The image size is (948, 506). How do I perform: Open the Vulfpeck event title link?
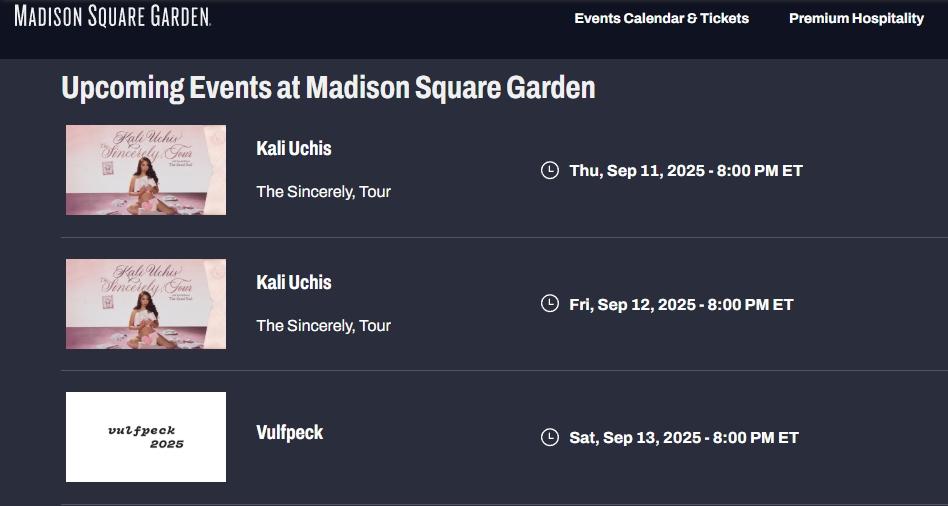pyautogui.click(x=290, y=432)
